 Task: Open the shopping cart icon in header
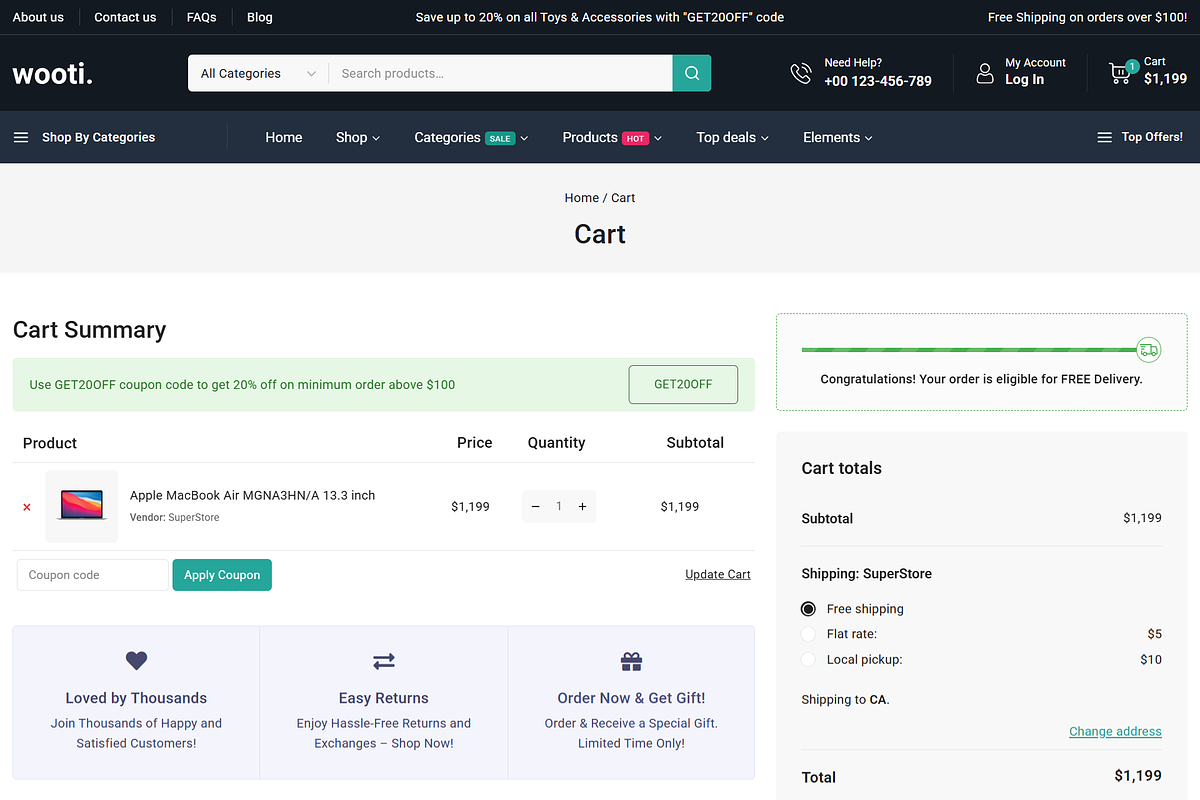click(x=1121, y=72)
